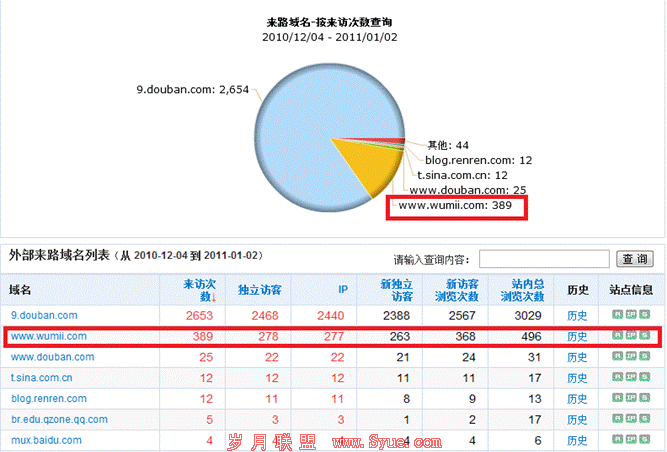Click the IP icon in mux.baidu.com row
The height and width of the screenshot is (452, 667).
pyautogui.click(x=631, y=439)
